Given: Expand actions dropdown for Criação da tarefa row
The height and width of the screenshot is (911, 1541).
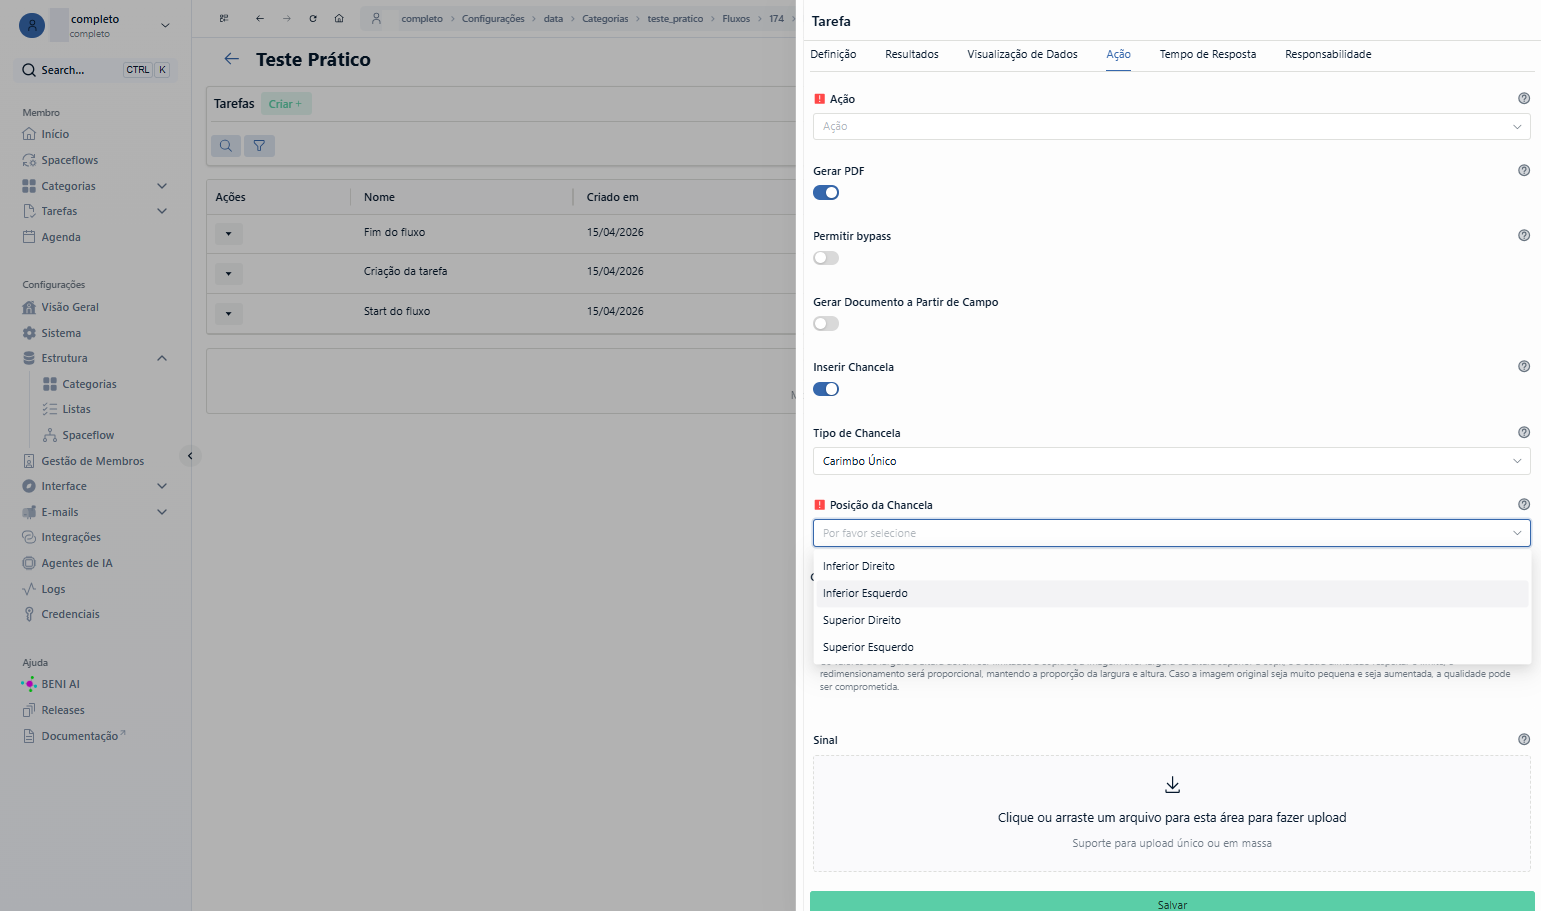Looking at the screenshot, I should (228, 273).
